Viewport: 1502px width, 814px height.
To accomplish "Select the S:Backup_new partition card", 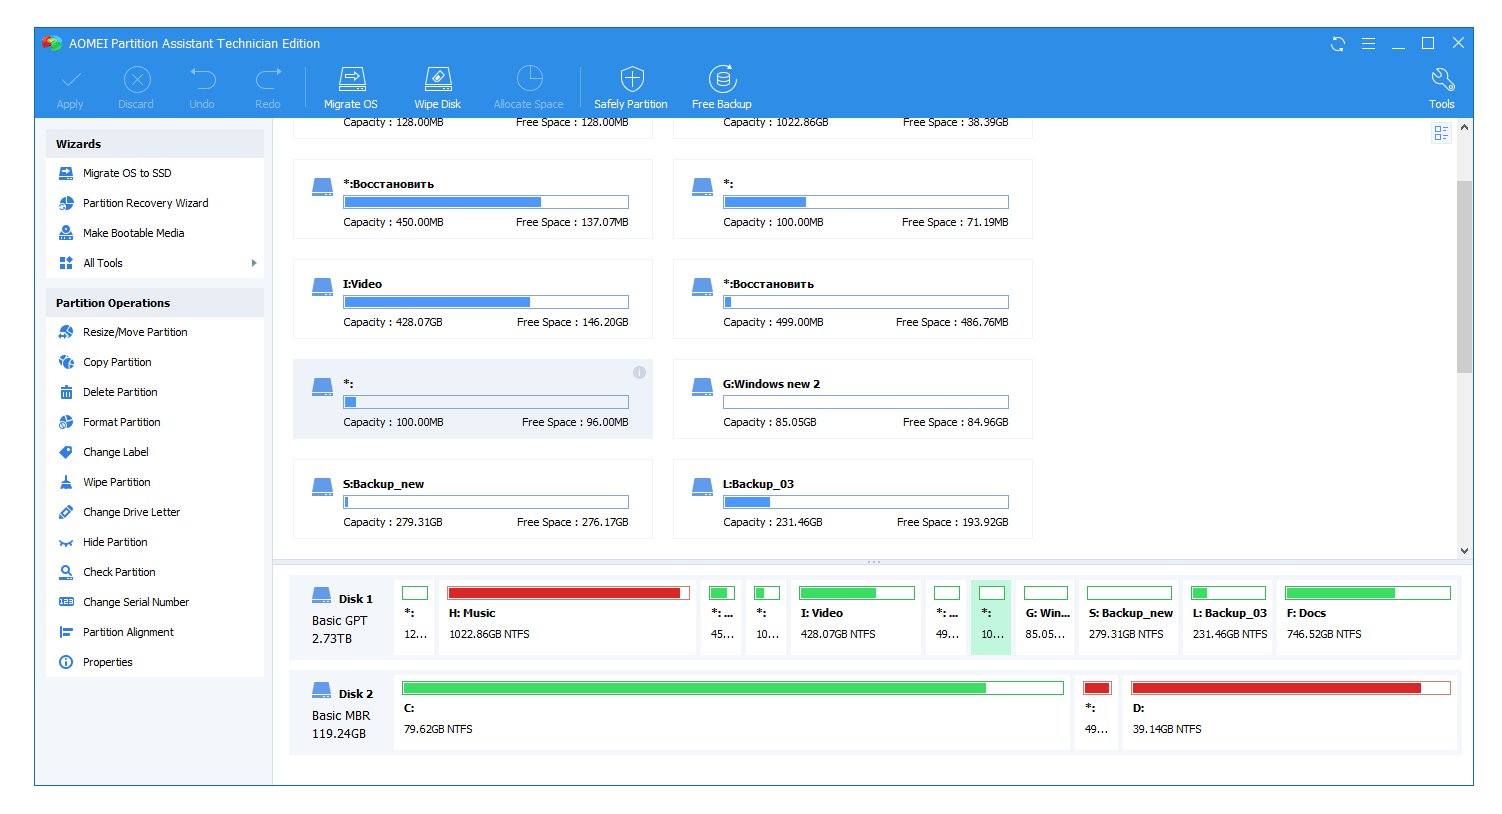I will (x=472, y=499).
